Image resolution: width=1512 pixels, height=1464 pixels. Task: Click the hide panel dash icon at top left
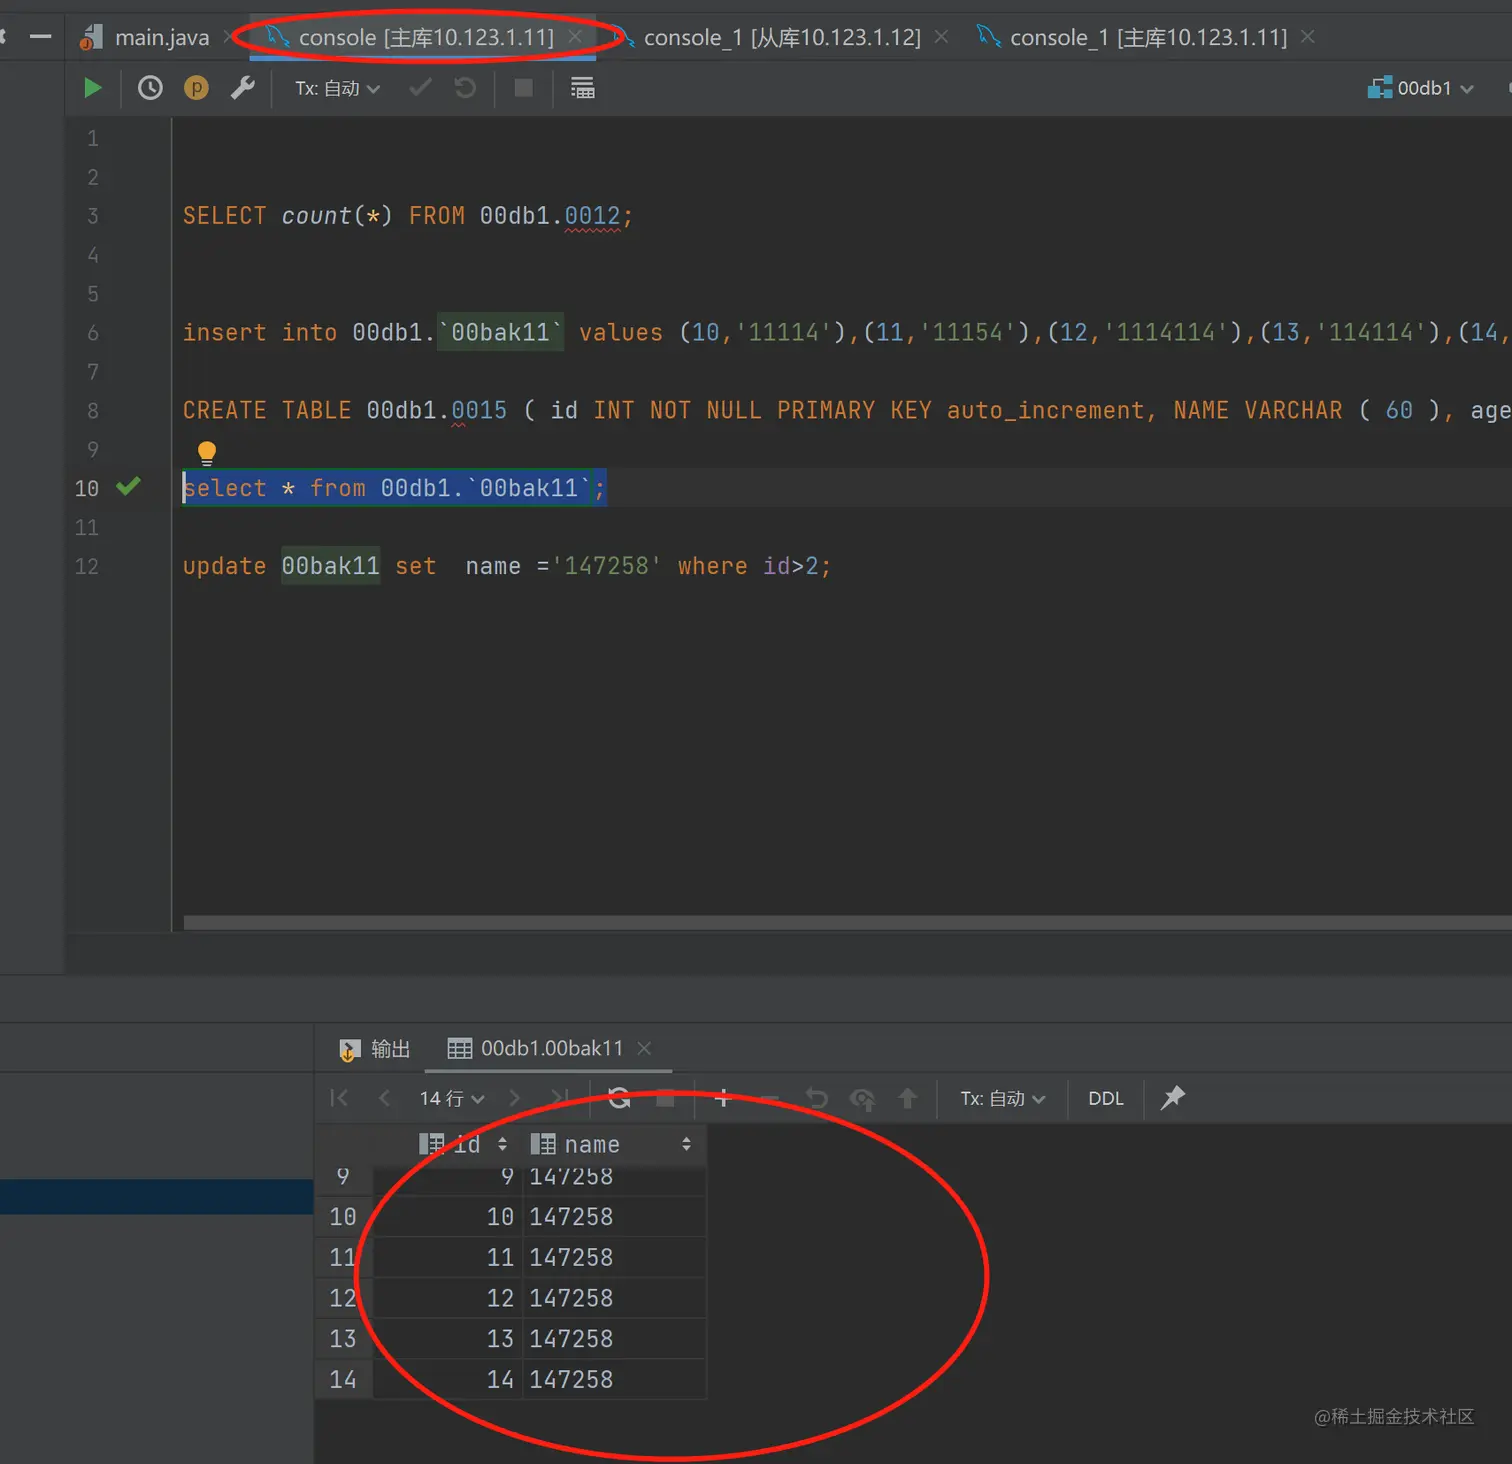pos(41,37)
